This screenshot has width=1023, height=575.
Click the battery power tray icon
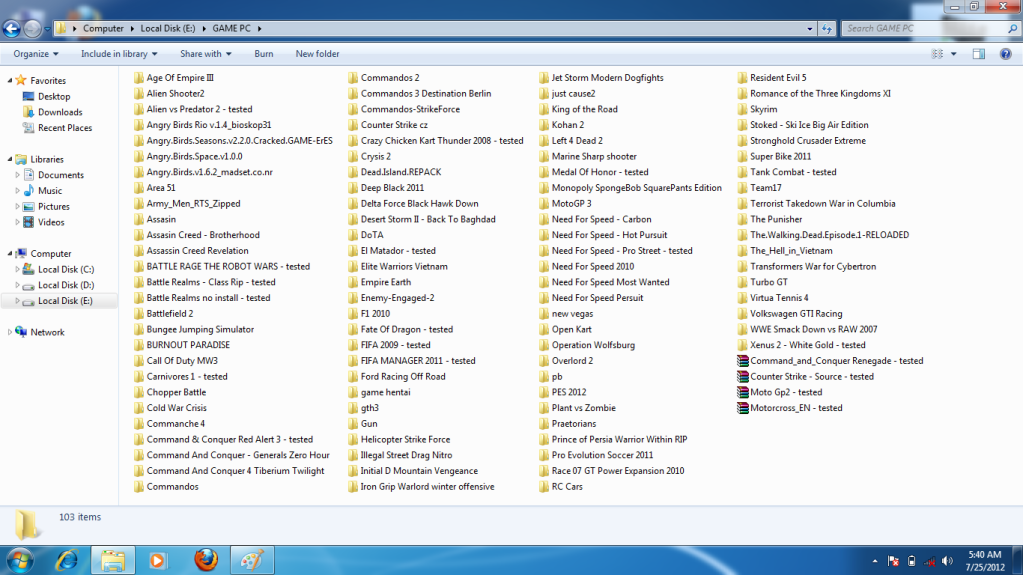(x=911, y=561)
